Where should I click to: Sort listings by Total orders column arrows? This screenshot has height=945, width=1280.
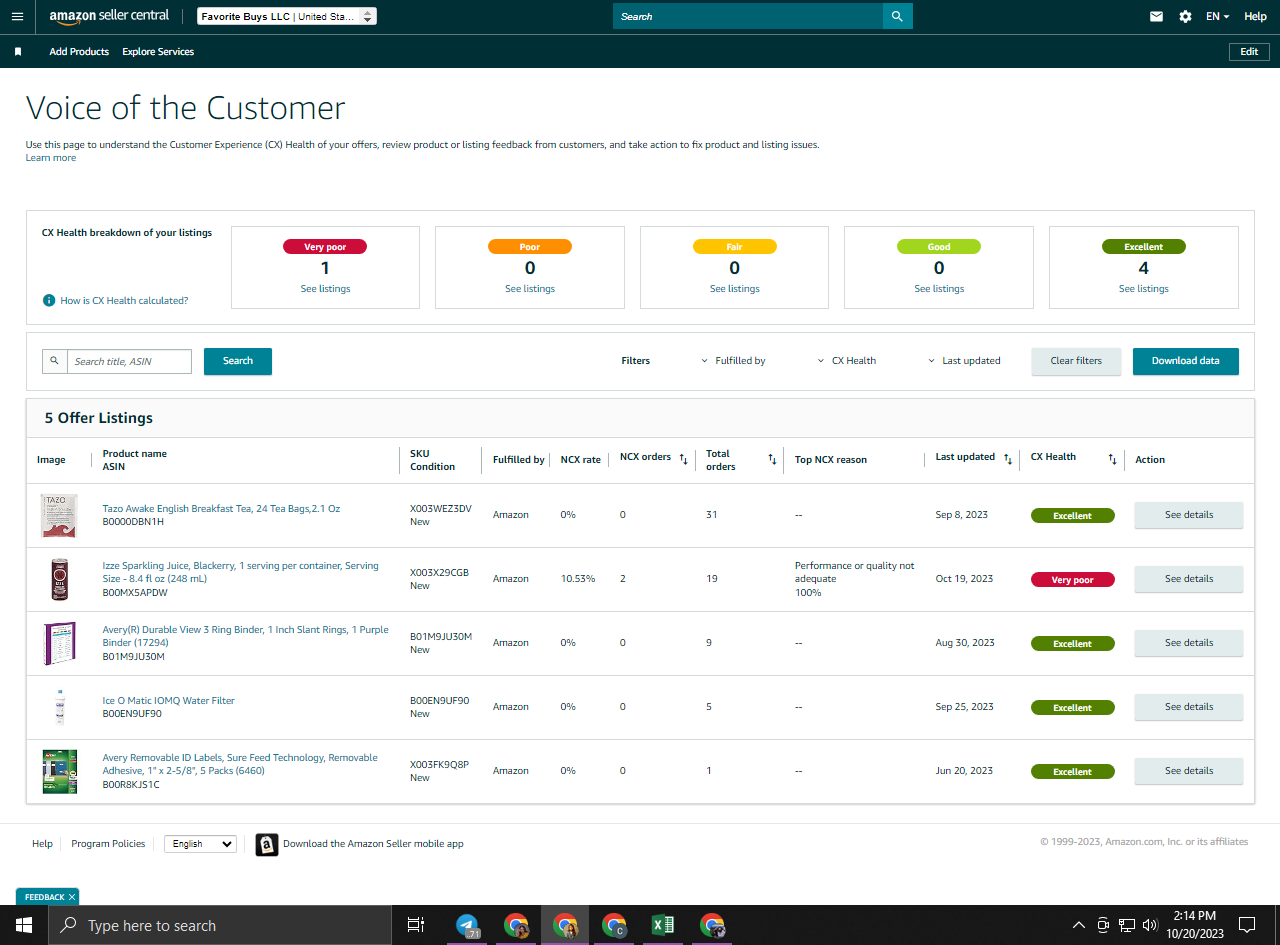point(772,459)
